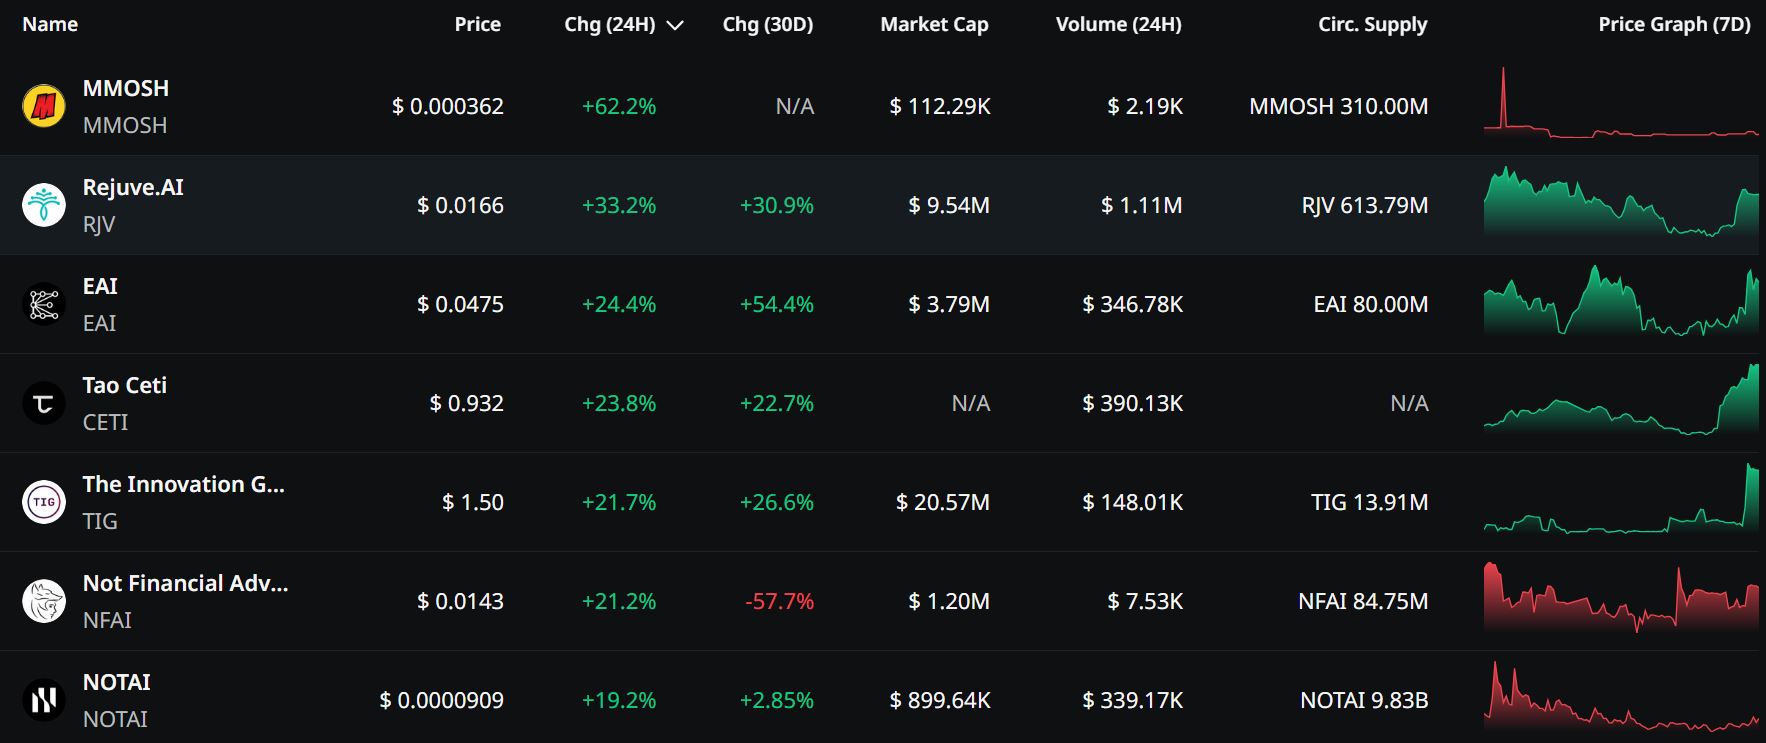Toggle sort arrow next to Chg (24H)
Screen dimensions: 1766x743
[675, 25]
